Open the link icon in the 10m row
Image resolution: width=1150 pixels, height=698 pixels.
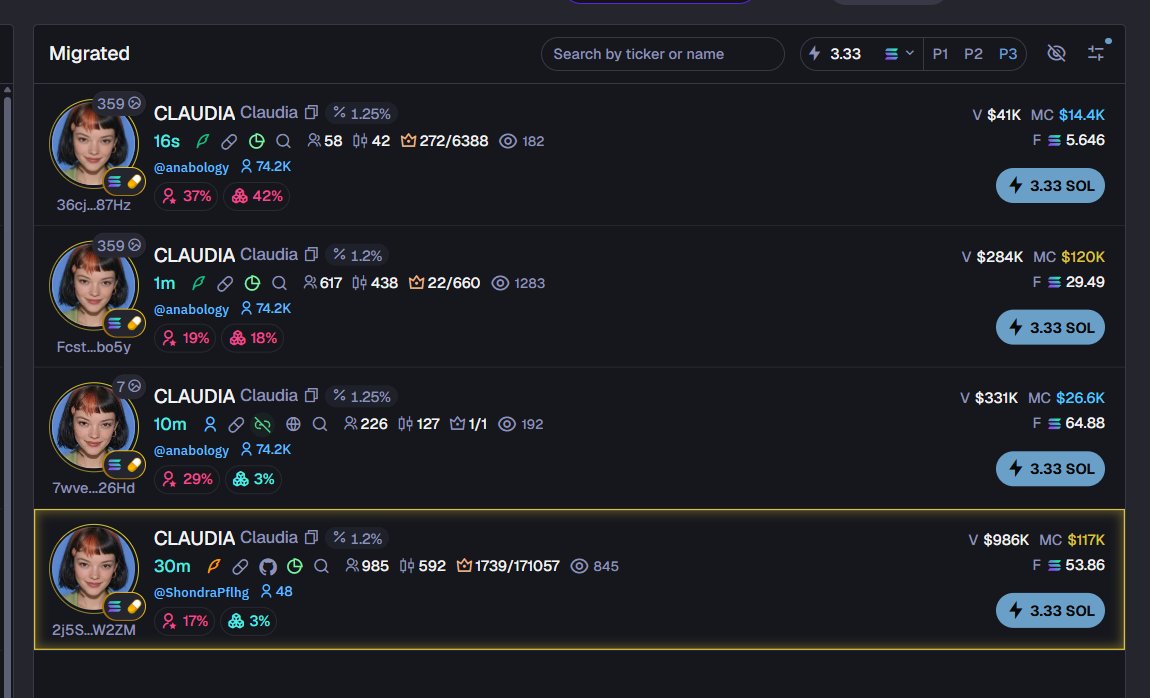[235, 425]
